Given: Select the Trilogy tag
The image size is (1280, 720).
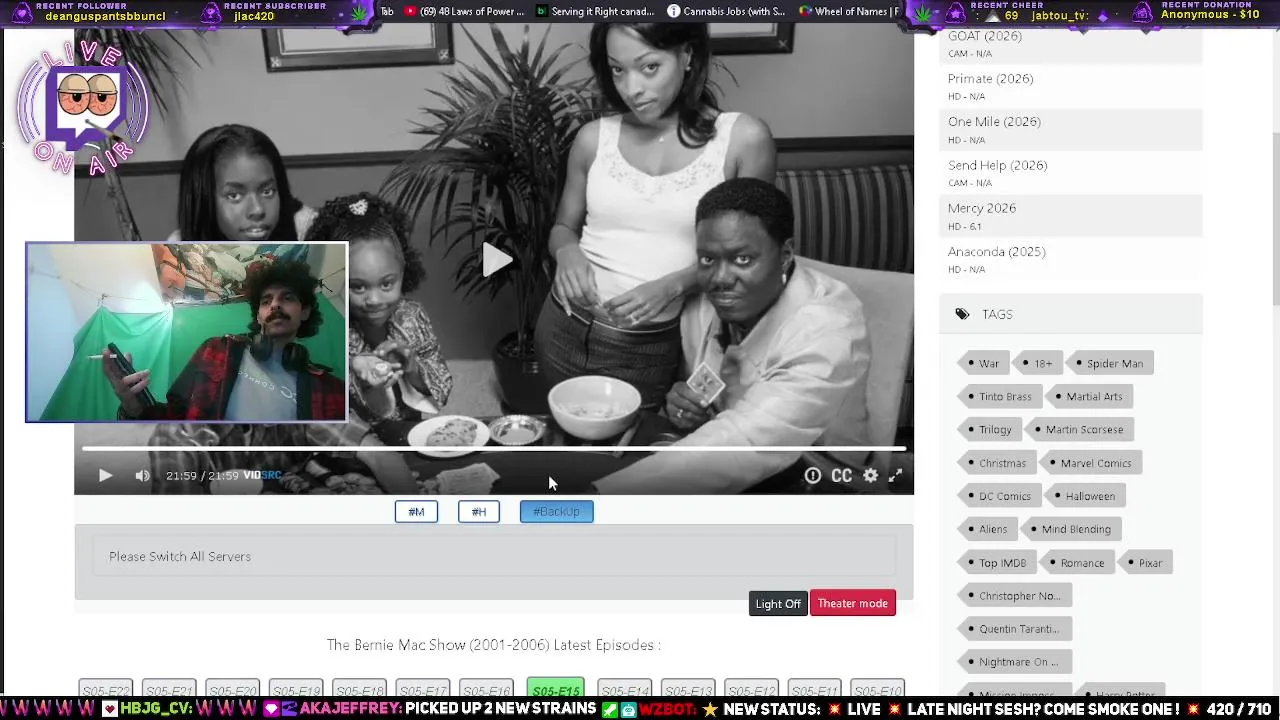Looking at the screenshot, I should (989, 429).
